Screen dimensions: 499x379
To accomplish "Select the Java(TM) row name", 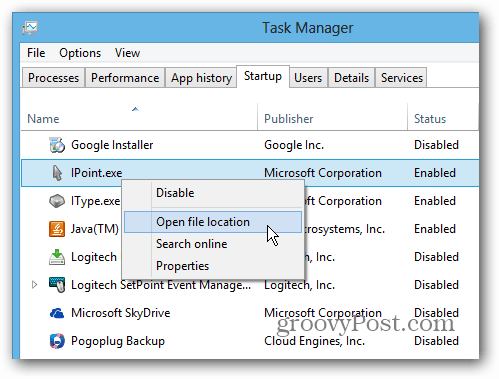I will coord(95,229).
